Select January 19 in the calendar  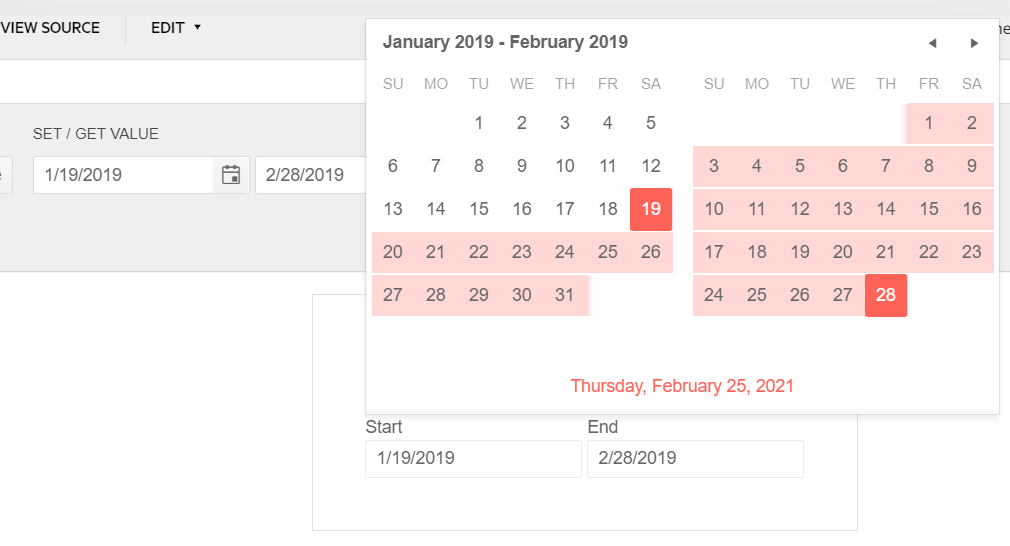coord(651,209)
